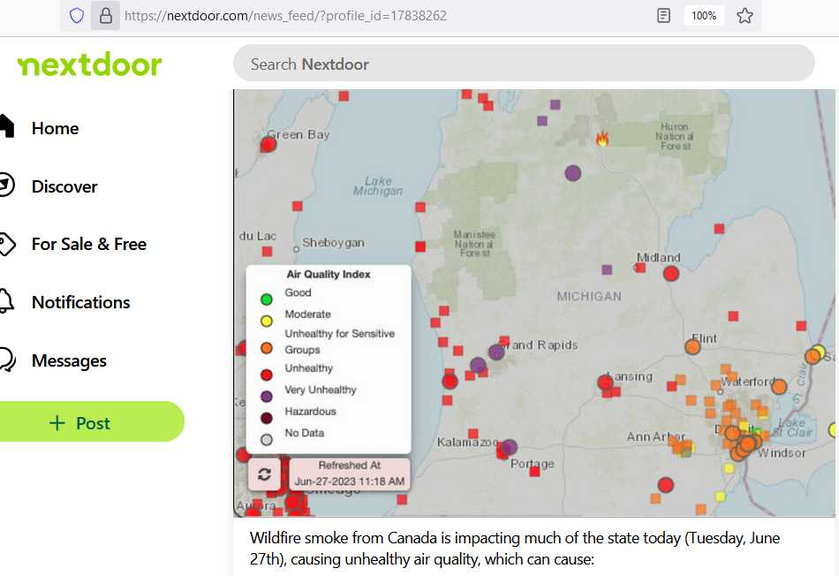Click the Windsor city label
839x576 pixels.
(782, 453)
